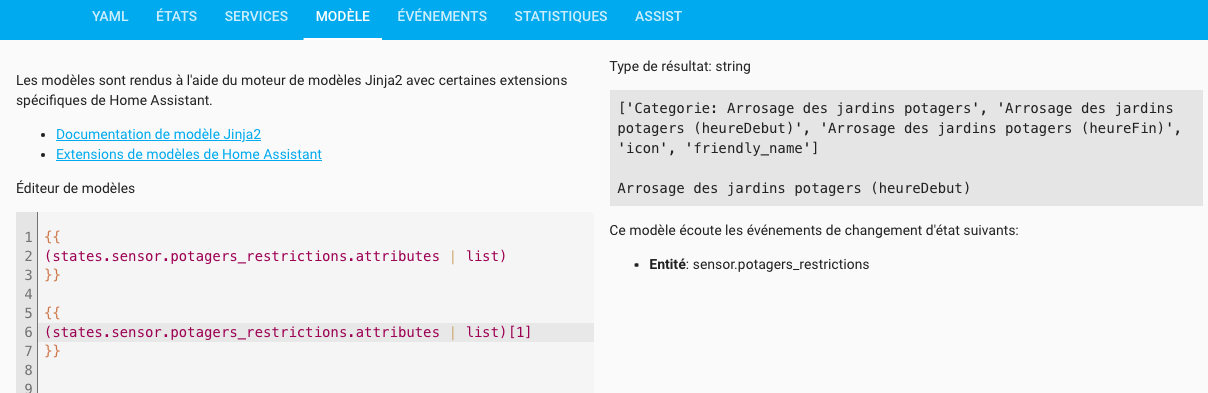Place cursor at end of line 6 code

[x=532, y=332]
